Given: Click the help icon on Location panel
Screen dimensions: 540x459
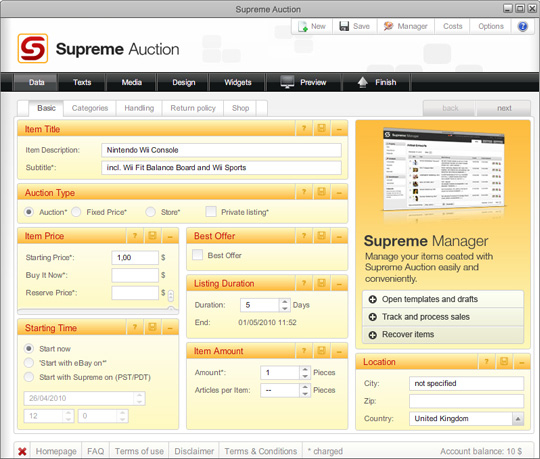Looking at the screenshot, I should (486, 362).
